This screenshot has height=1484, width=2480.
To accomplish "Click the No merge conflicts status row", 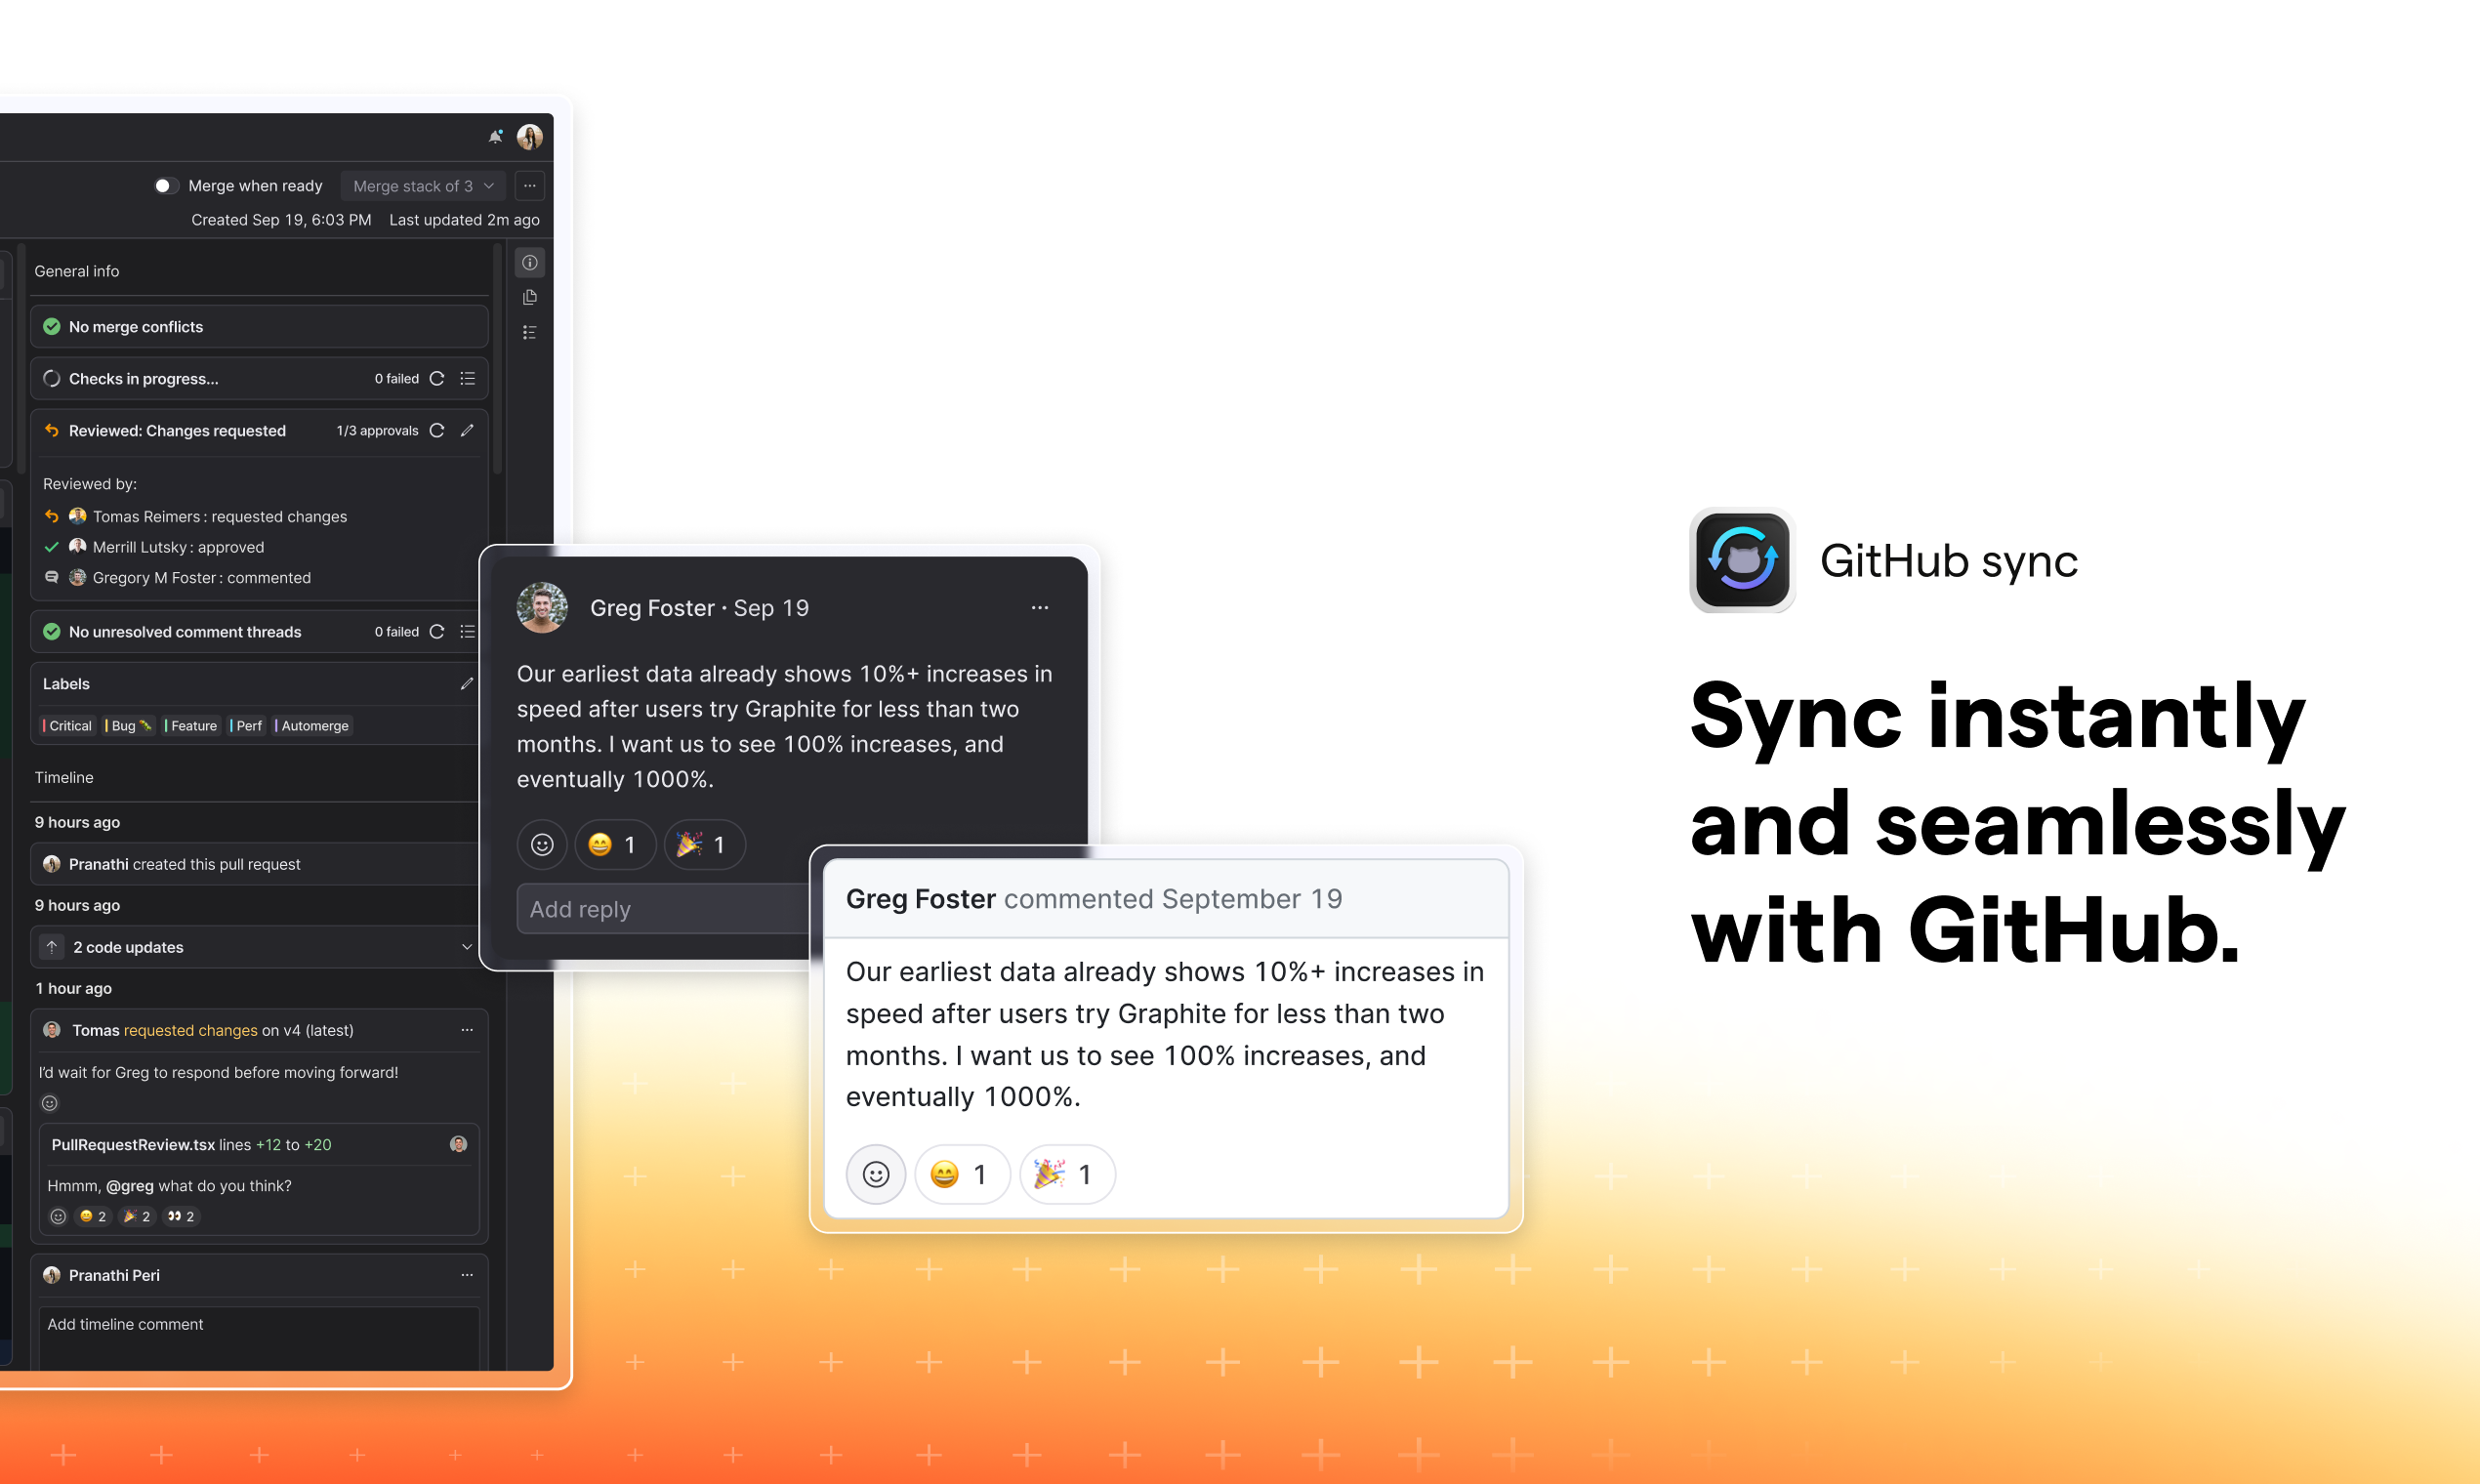I will 259,327.
